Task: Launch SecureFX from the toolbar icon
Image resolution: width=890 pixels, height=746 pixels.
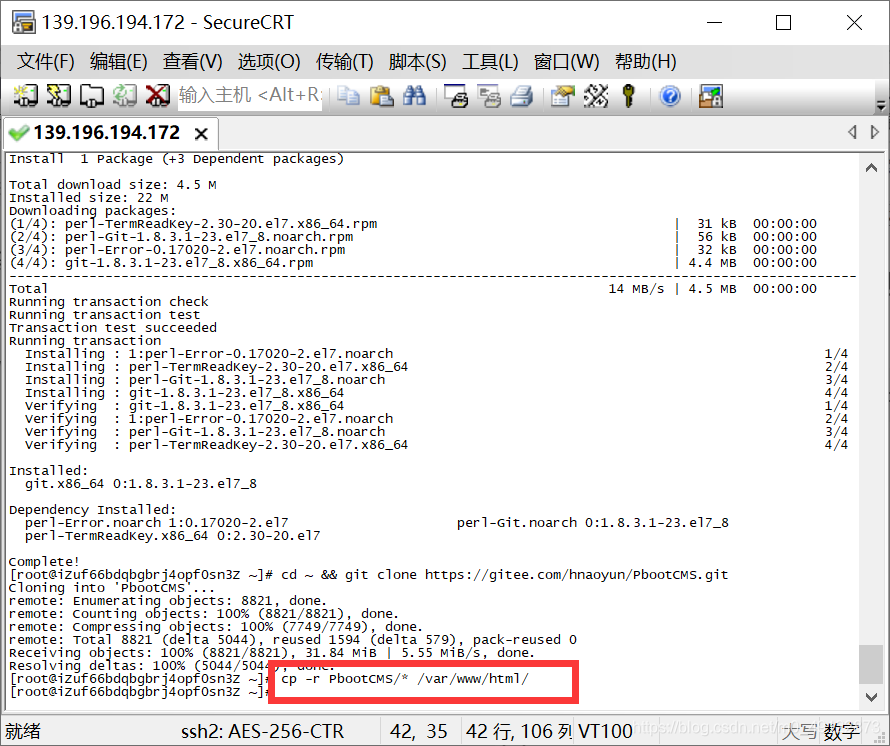Action: point(711,96)
